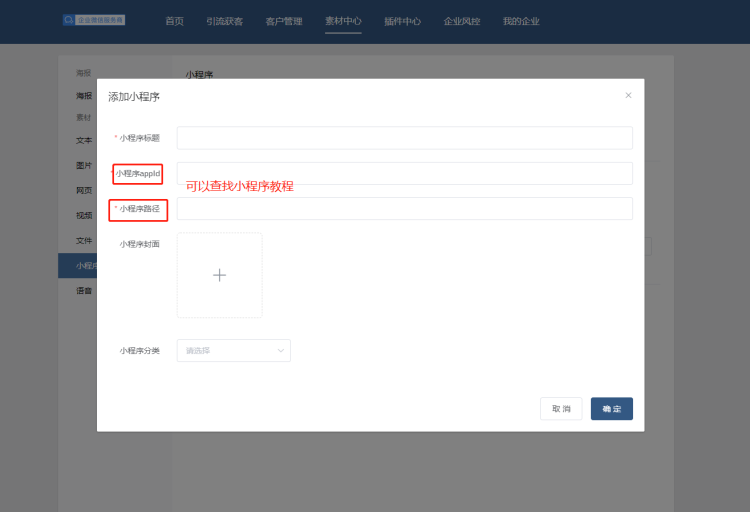Click the 小程序标题 input field
The height and width of the screenshot is (512, 750).
tap(404, 138)
